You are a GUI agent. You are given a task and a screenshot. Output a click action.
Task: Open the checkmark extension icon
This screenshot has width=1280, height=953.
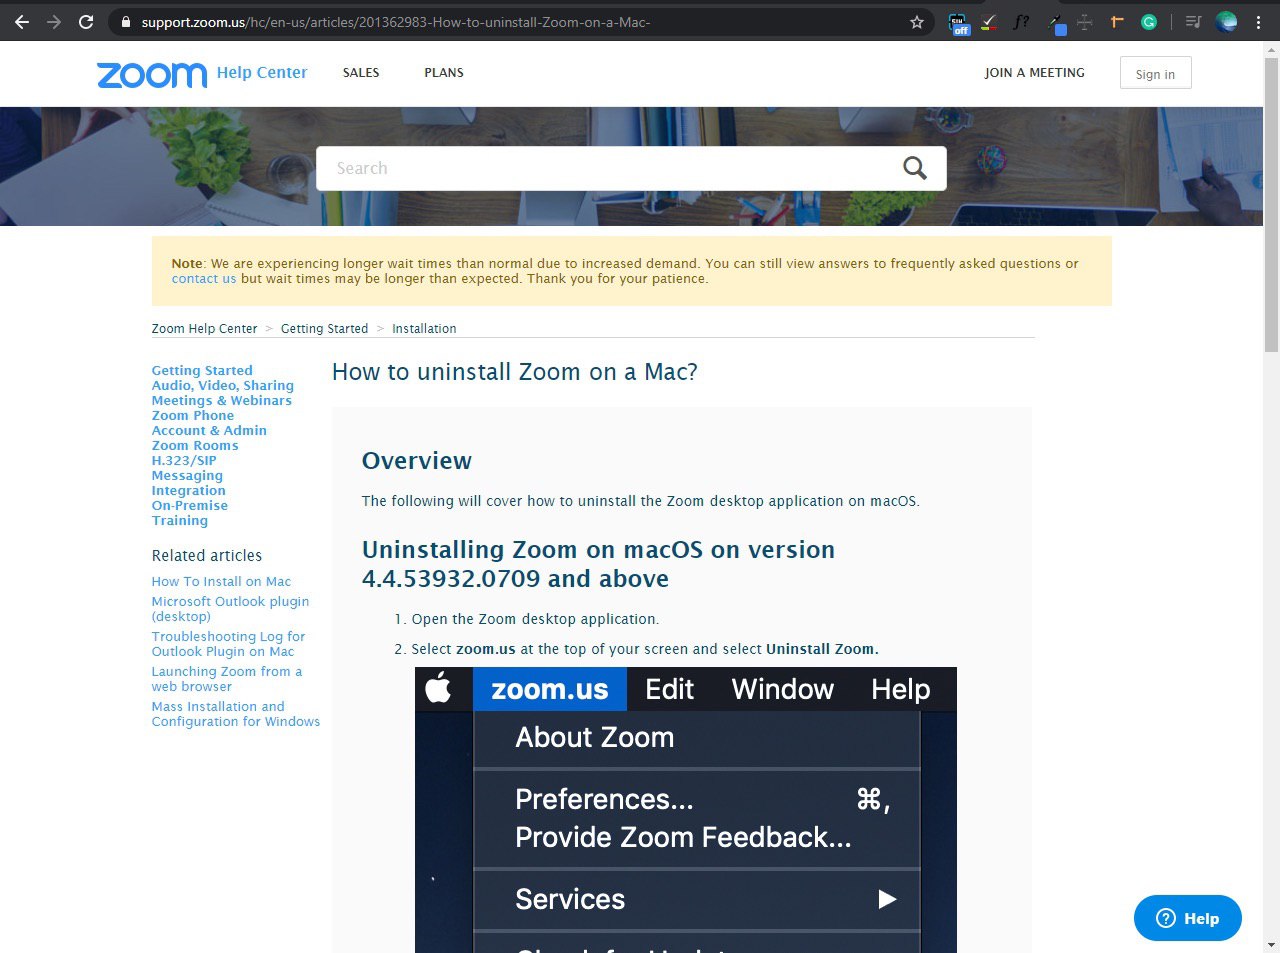pyautogui.click(x=989, y=21)
